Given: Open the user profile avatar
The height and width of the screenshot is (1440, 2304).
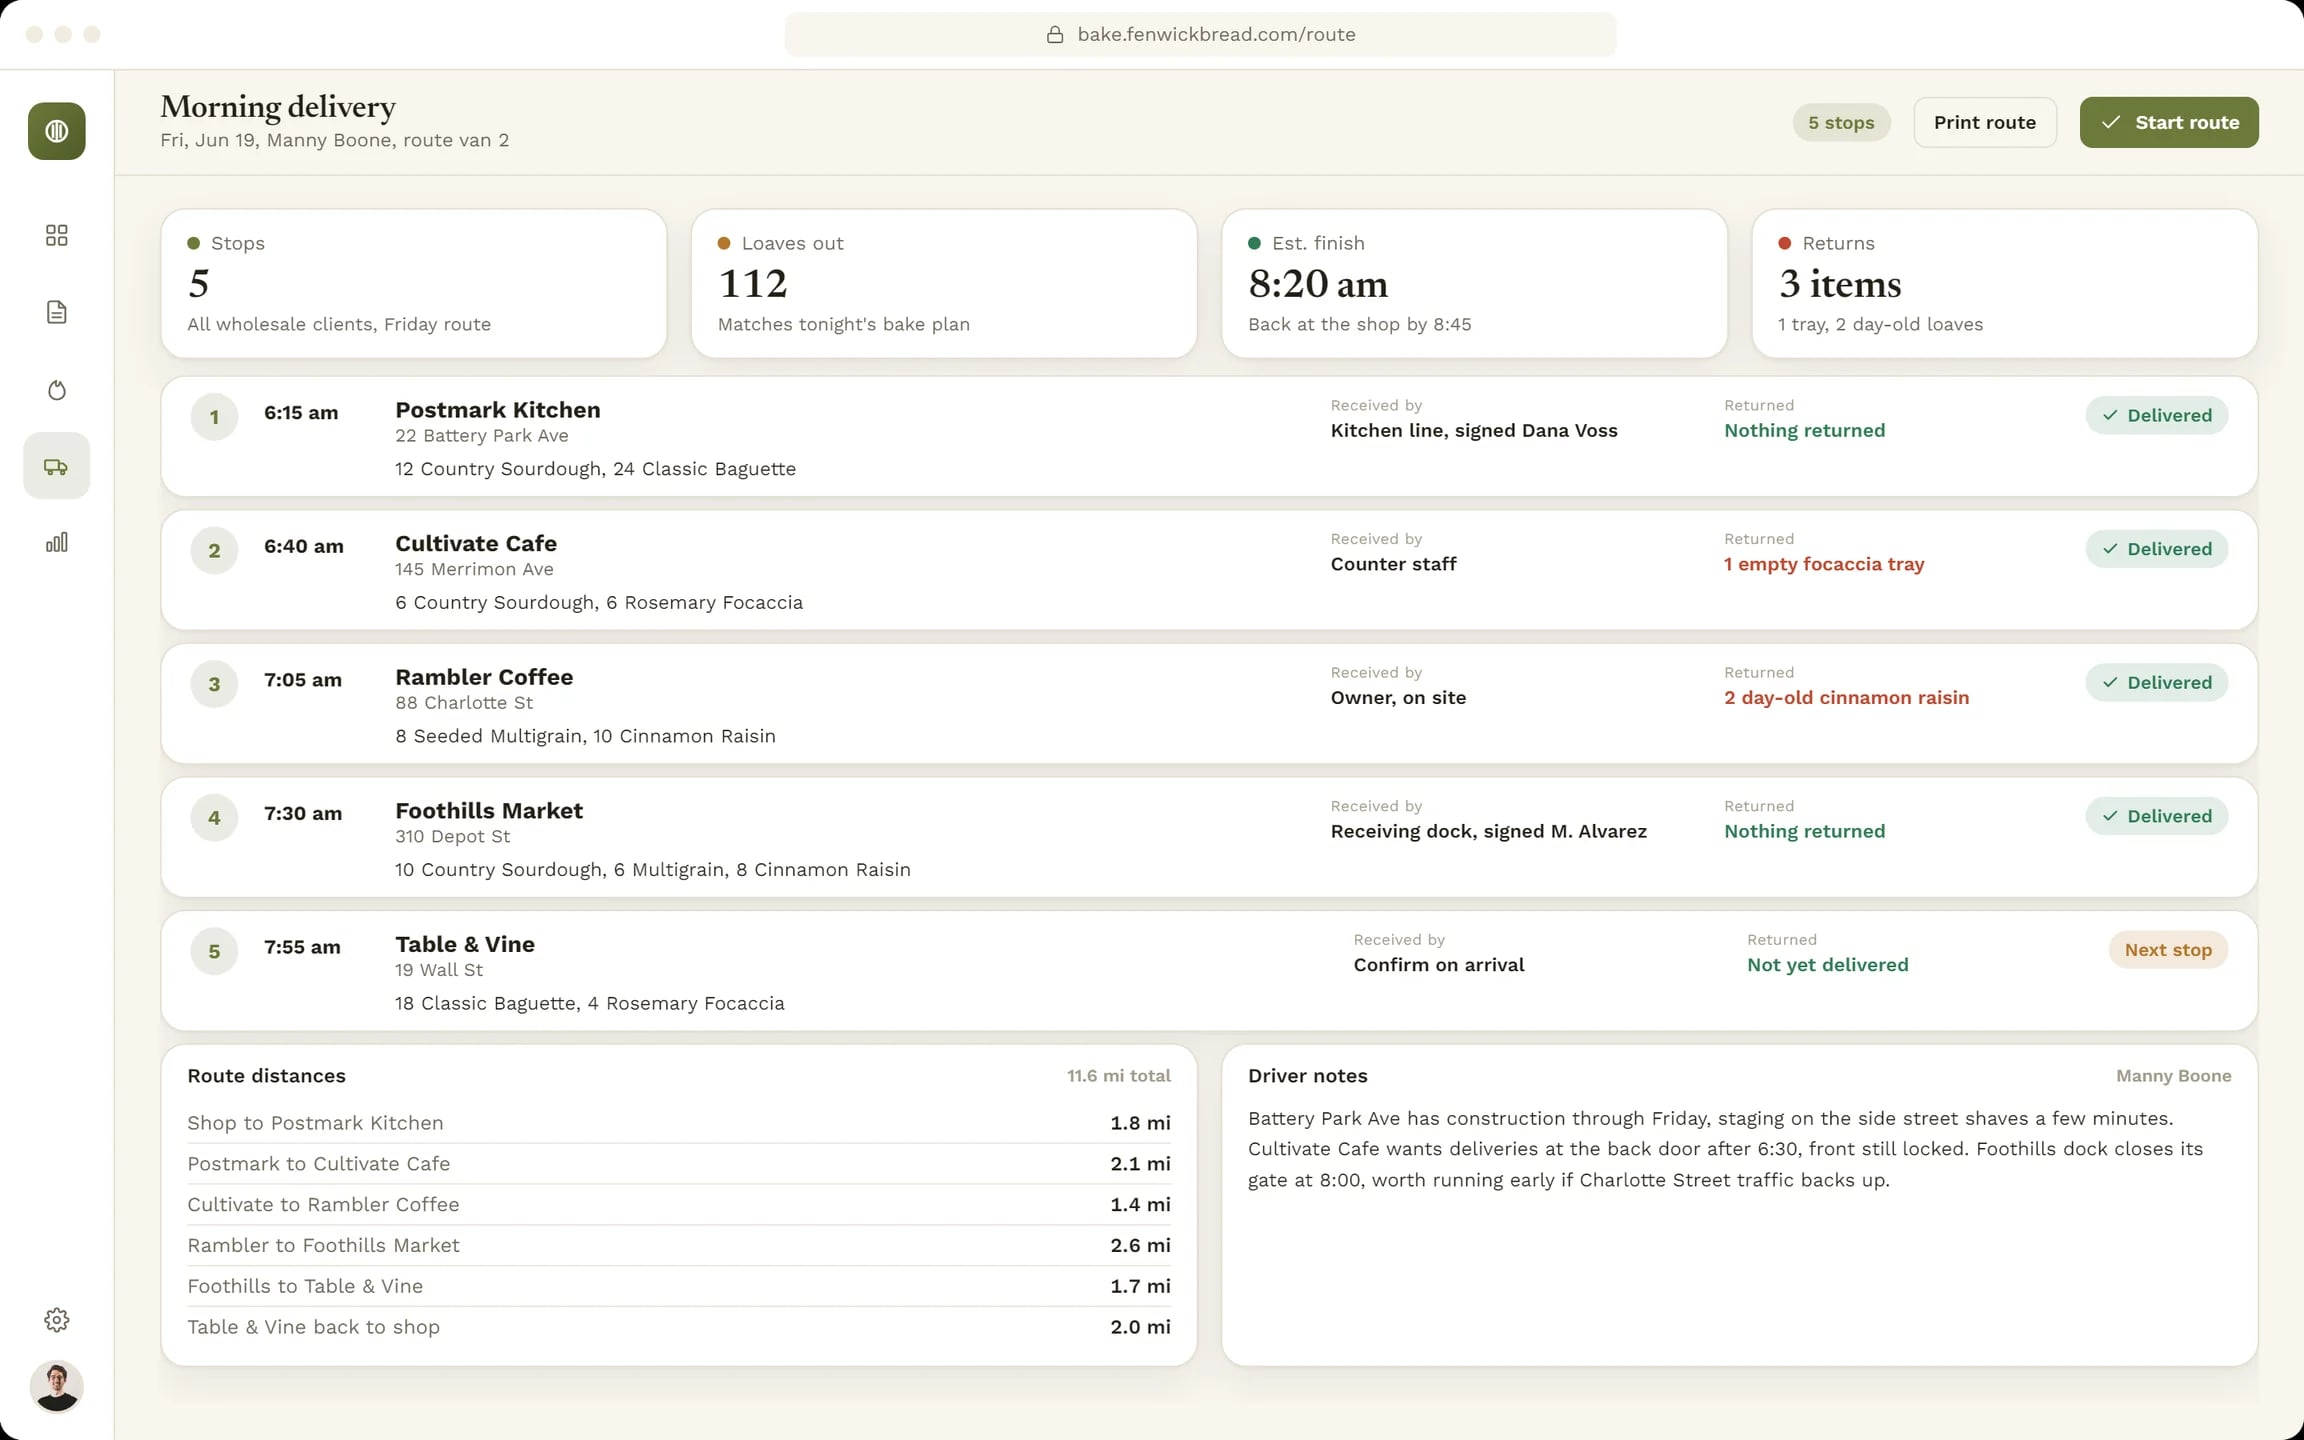Looking at the screenshot, I should click(57, 1387).
